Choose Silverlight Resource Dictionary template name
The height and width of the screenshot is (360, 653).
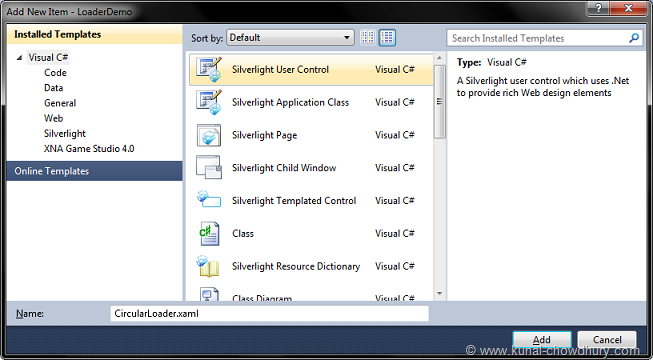pyautogui.click(x=296, y=266)
